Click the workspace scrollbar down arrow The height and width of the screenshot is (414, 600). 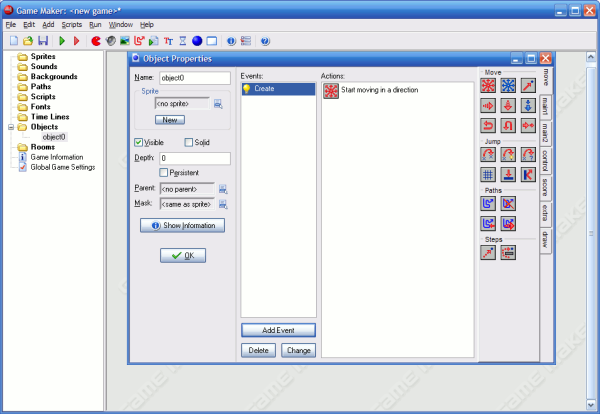[590, 404]
